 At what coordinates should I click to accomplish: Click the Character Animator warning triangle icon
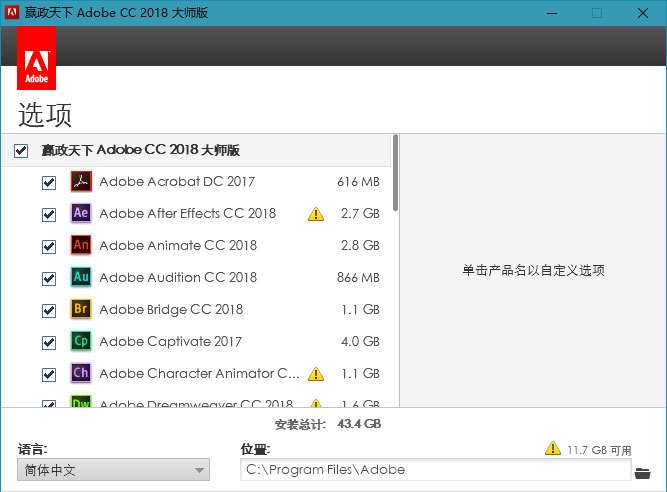(x=316, y=374)
